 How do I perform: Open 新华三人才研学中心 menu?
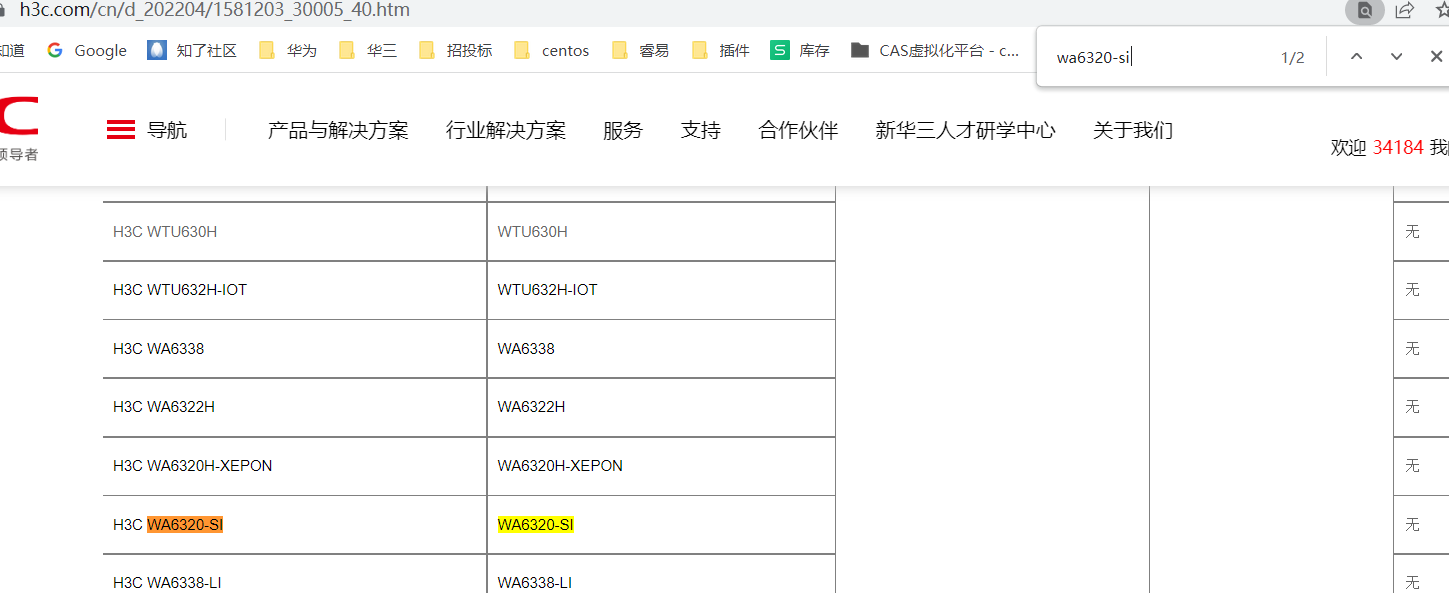click(x=965, y=130)
